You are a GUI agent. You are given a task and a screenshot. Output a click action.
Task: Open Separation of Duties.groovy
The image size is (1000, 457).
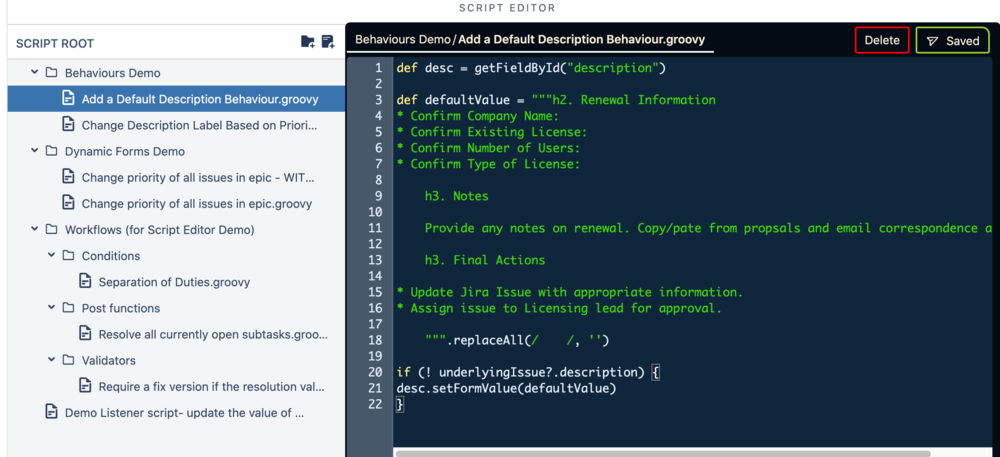174,282
